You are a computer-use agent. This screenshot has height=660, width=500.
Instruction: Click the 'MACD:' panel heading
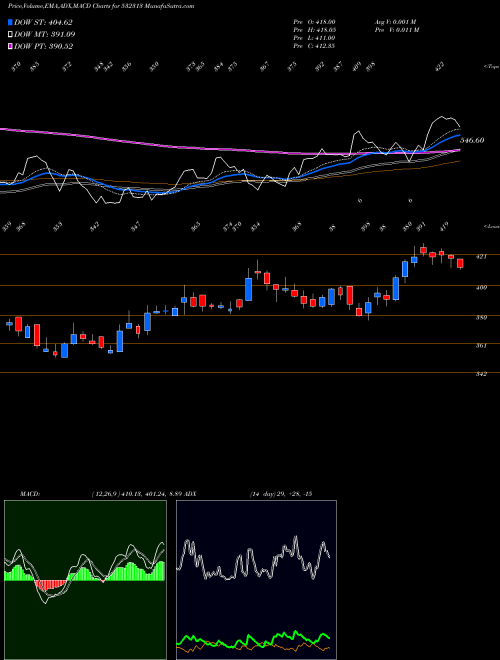(x=29, y=494)
